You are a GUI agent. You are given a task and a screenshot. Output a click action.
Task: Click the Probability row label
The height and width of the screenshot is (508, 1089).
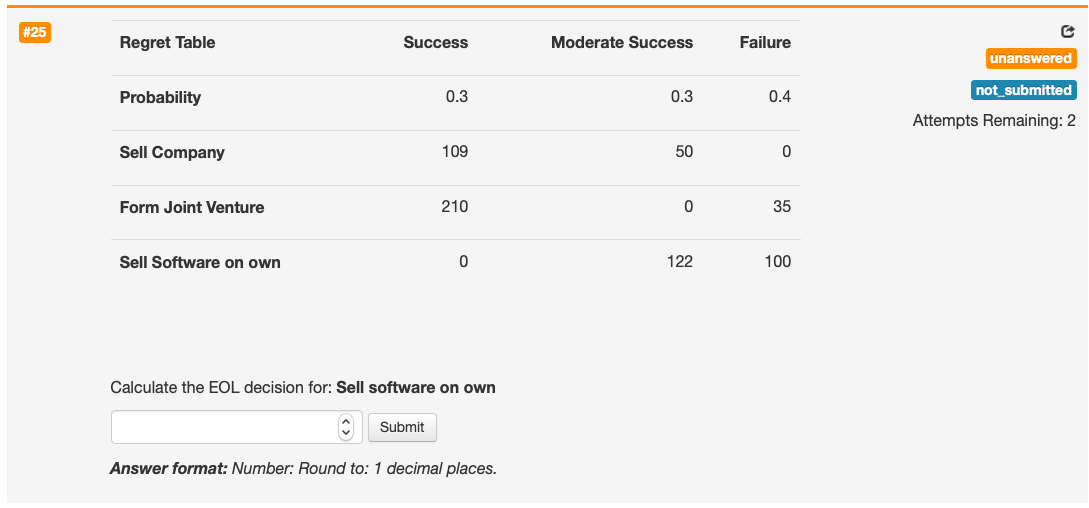(x=160, y=97)
